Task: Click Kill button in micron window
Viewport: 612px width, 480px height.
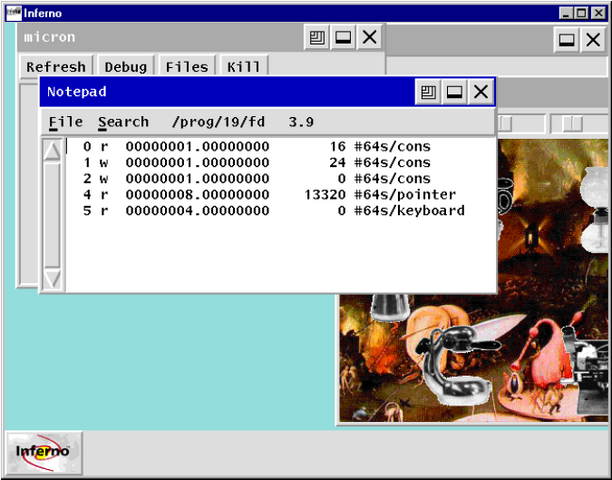Action: (244, 67)
